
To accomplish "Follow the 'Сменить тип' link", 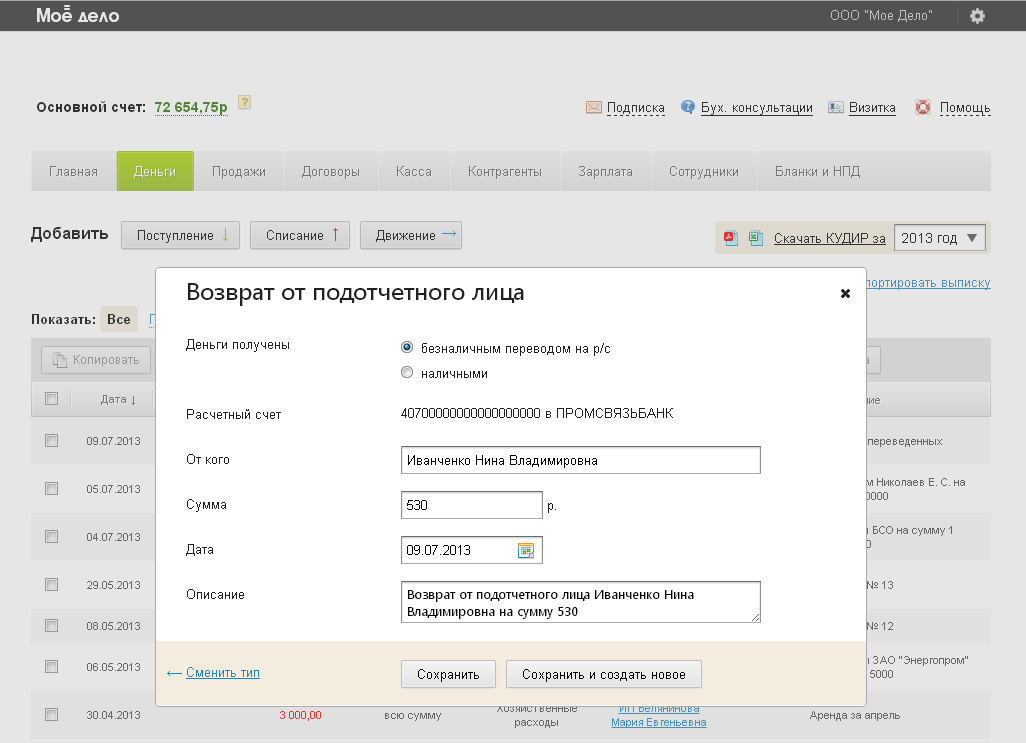I will click(x=222, y=673).
